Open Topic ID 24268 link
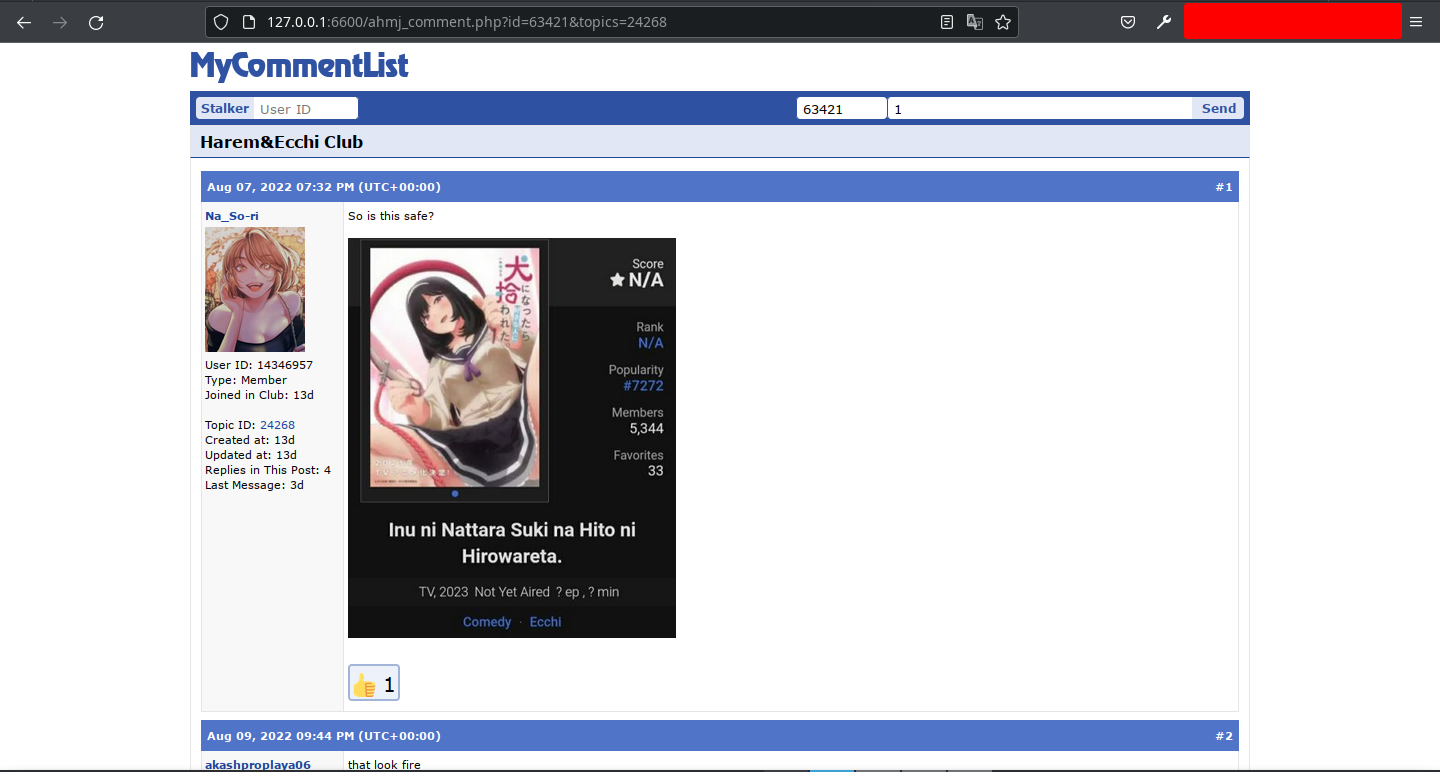Image resolution: width=1440 pixels, height=772 pixels. [x=277, y=425]
